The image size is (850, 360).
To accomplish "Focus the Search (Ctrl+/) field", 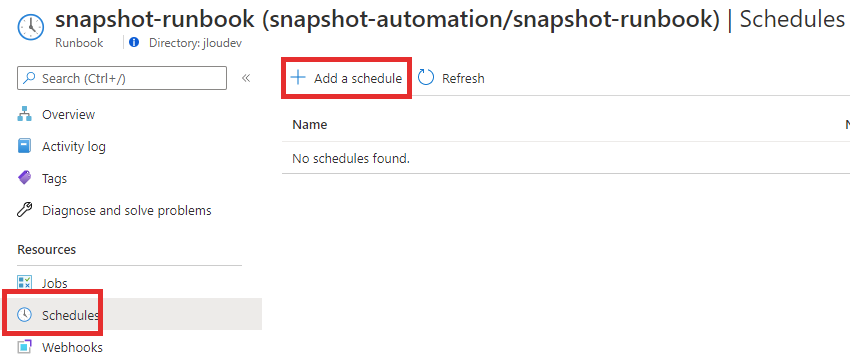I will coord(122,78).
